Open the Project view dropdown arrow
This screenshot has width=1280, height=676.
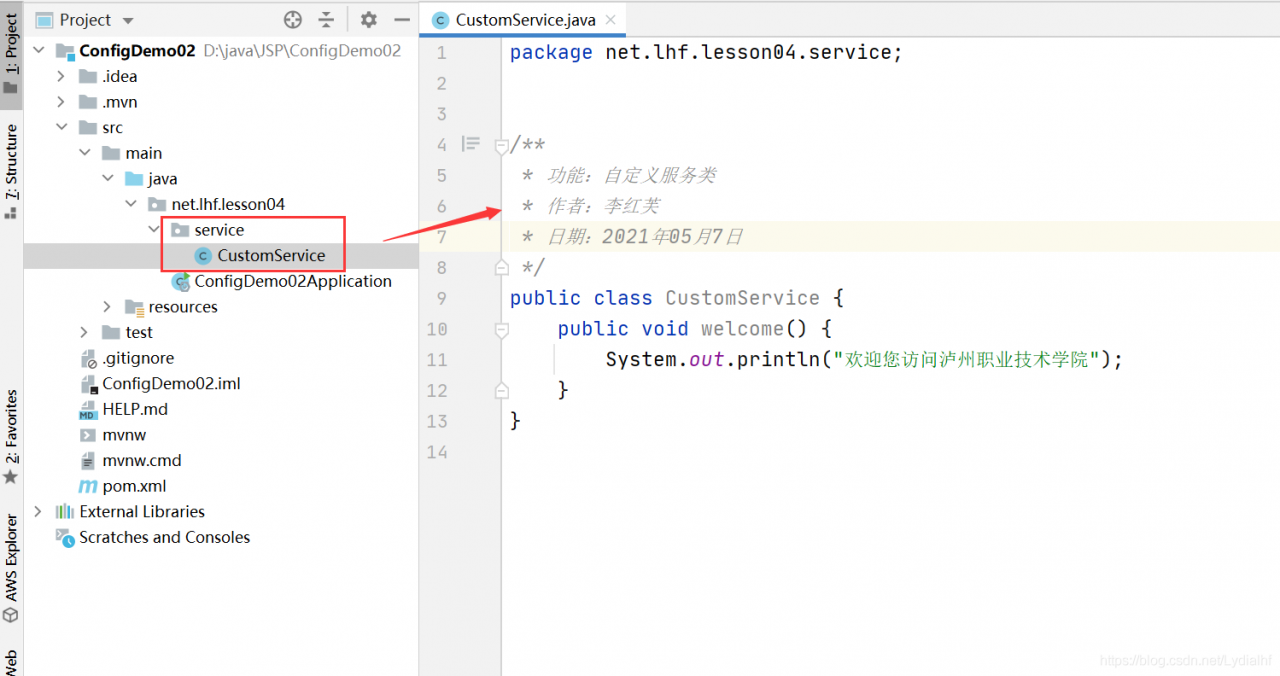(x=128, y=20)
